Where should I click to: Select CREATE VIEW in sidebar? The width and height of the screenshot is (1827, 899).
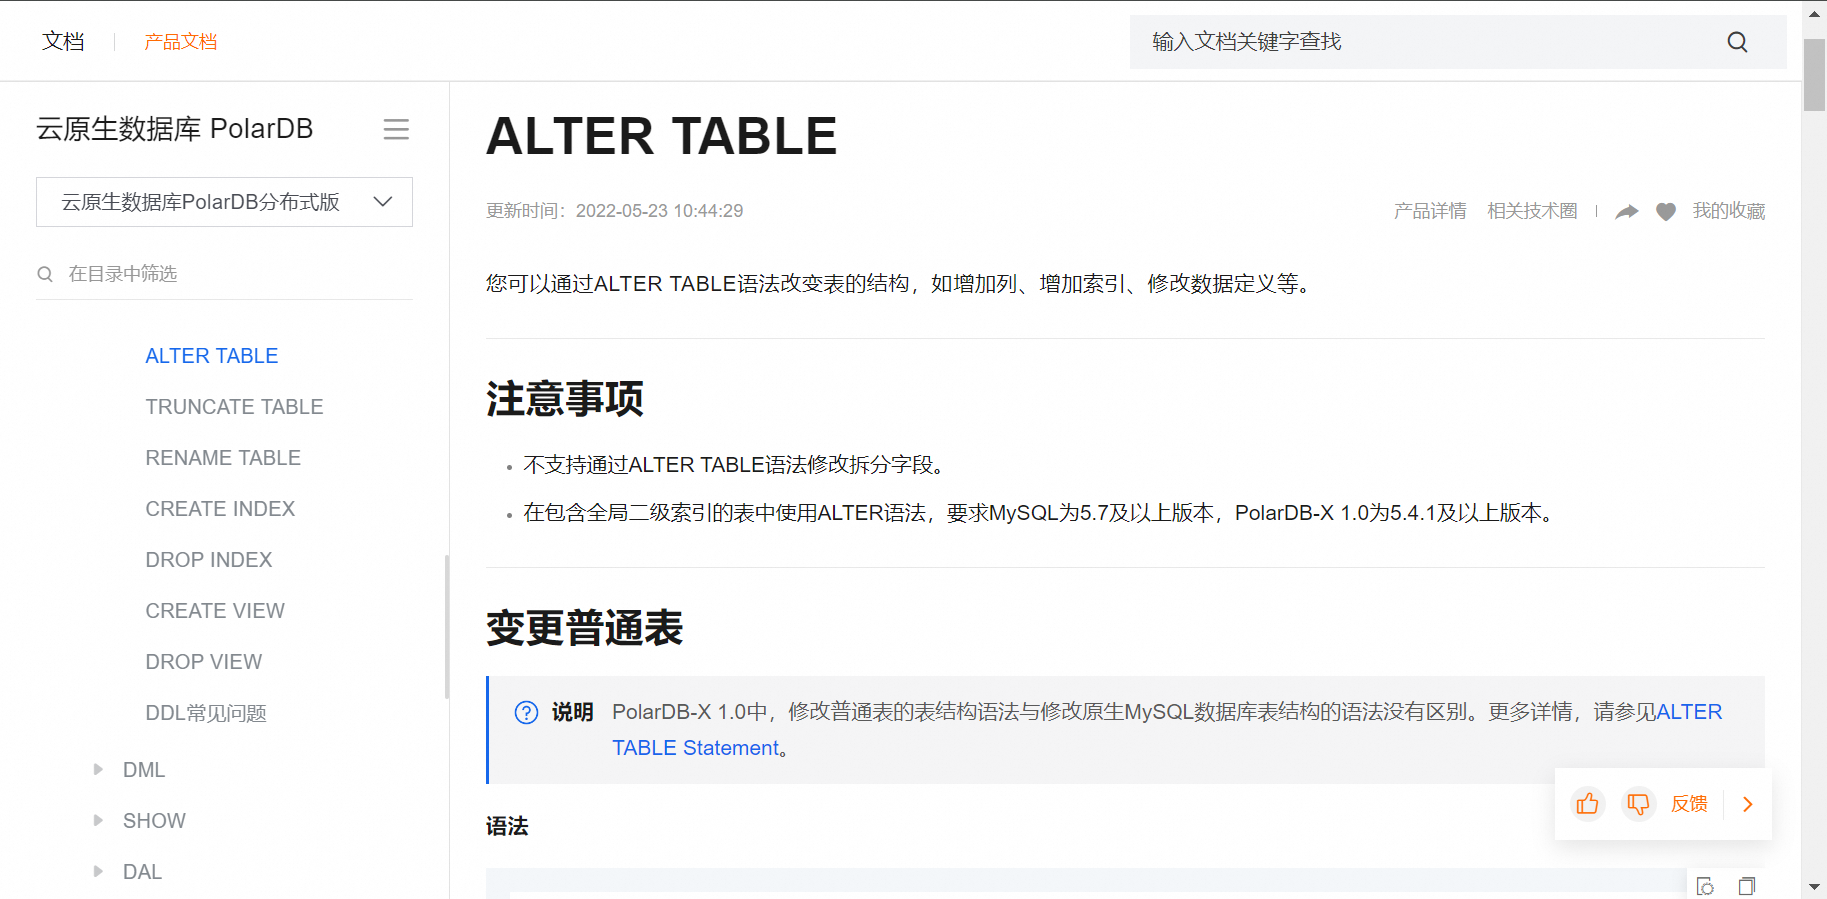[x=215, y=611]
